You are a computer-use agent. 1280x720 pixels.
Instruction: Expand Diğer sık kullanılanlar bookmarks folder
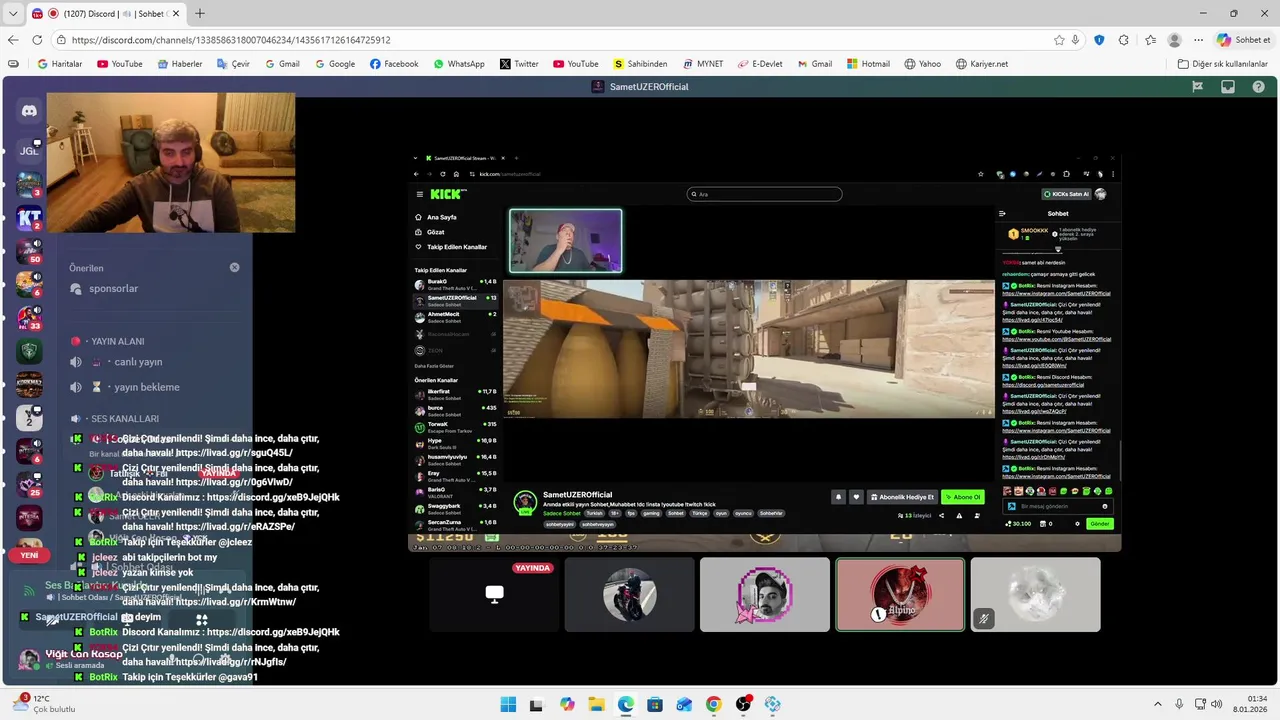(x=1222, y=64)
